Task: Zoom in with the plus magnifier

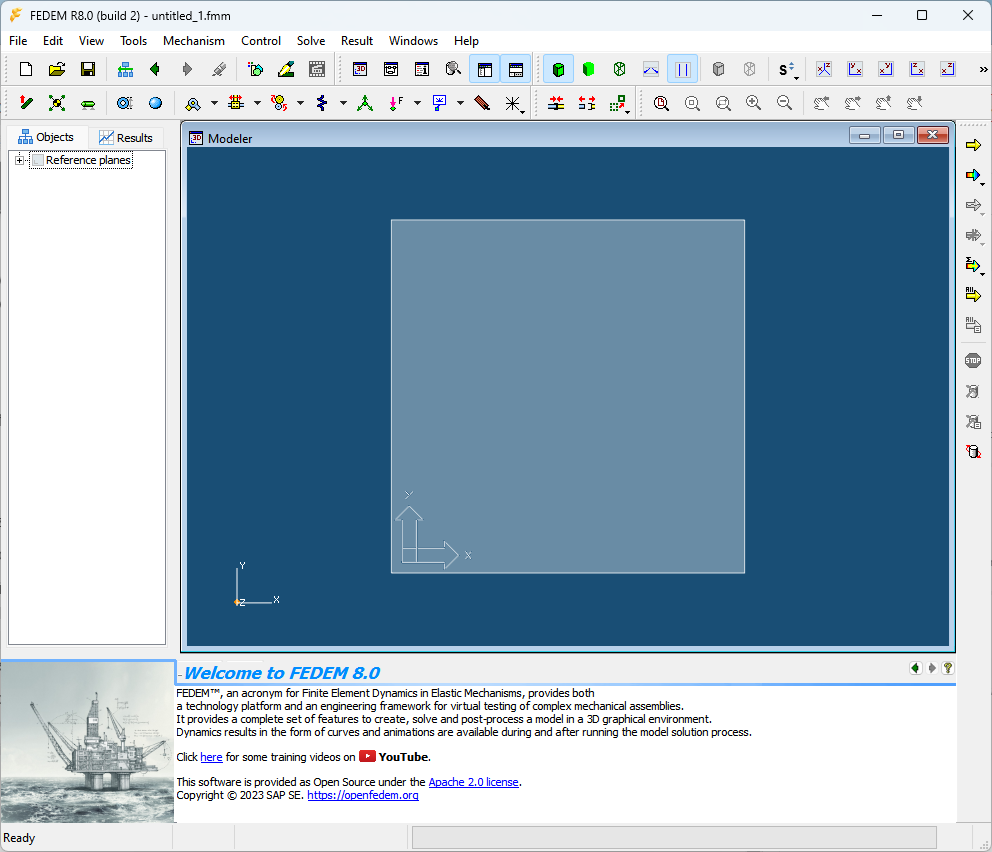Action: (x=753, y=103)
